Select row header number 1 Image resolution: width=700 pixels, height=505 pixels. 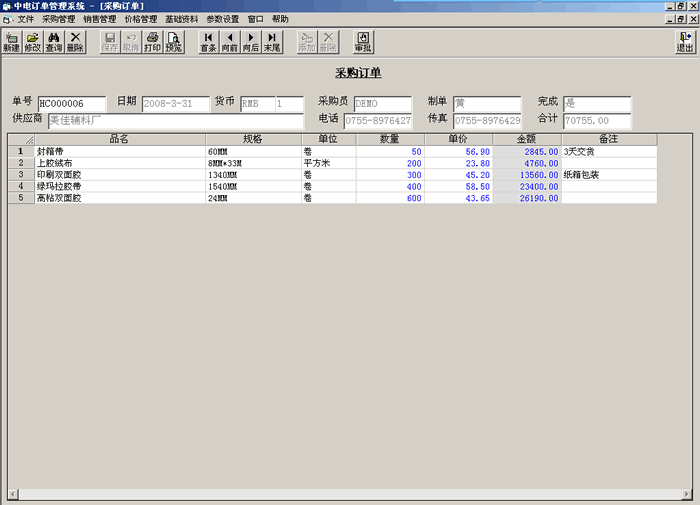tap(21, 151)
